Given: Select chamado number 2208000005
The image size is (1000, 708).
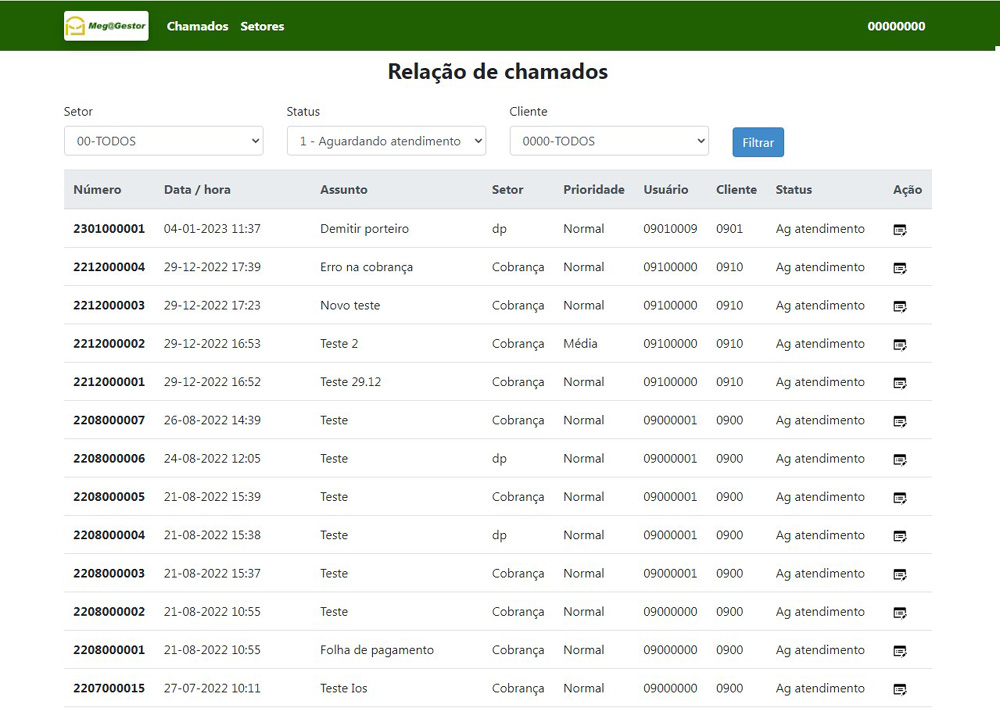Looking at the screenshot, I should coord(108,497).
